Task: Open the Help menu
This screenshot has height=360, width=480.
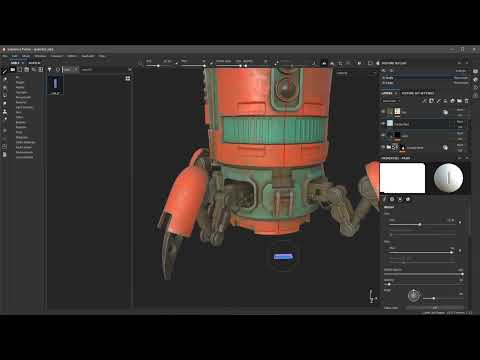Action: (x=102, y=56)
